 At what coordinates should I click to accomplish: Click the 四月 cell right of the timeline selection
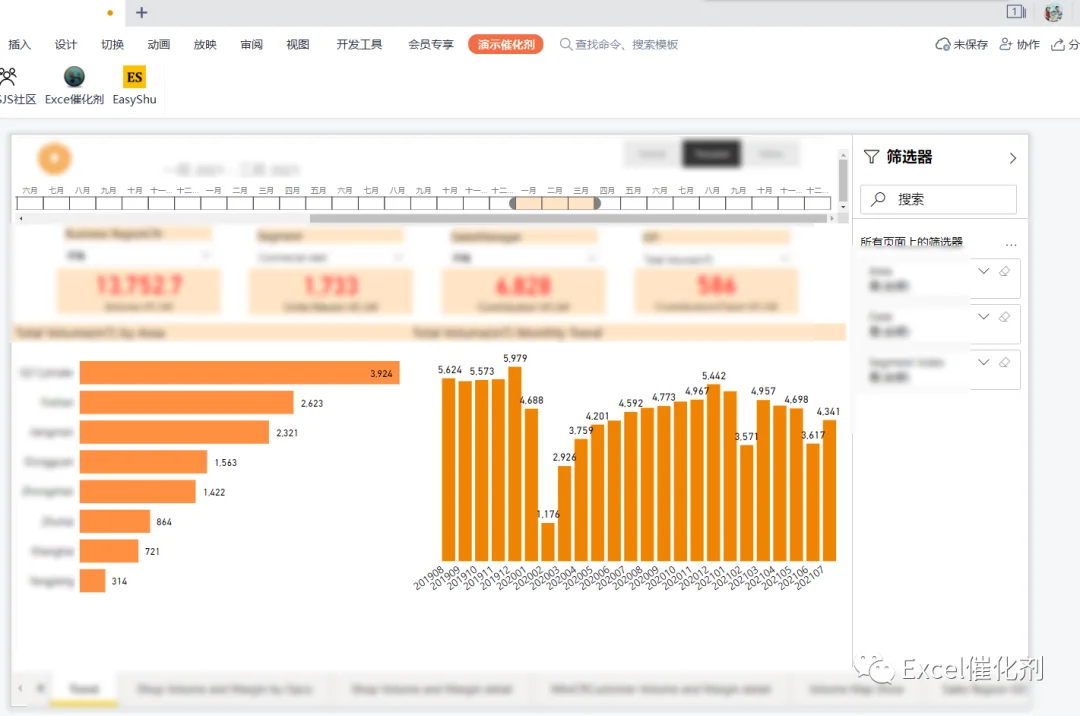(608, 203)
